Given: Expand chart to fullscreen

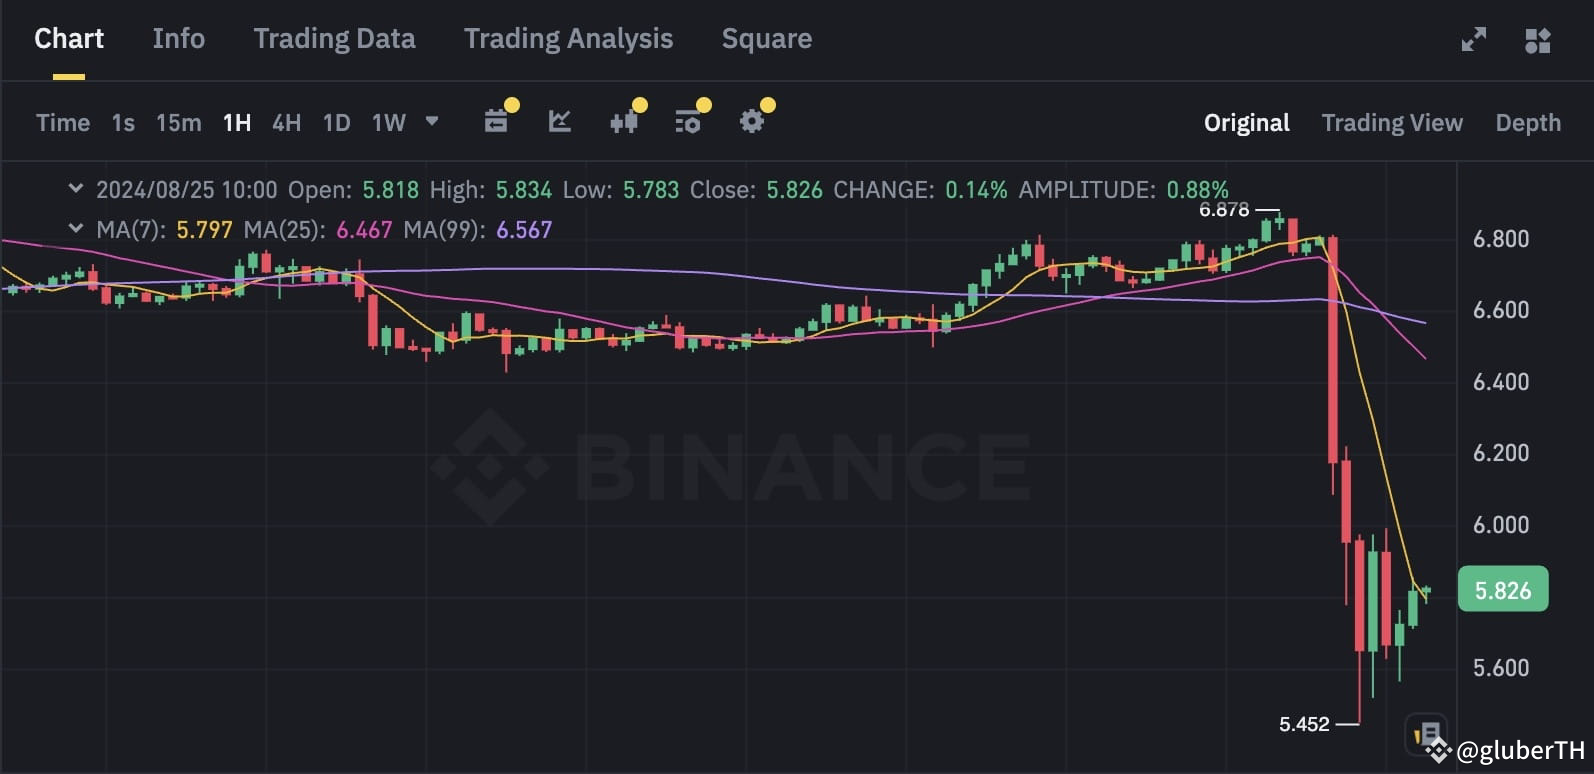Looking at the screenshot, I should point(1474,40).
